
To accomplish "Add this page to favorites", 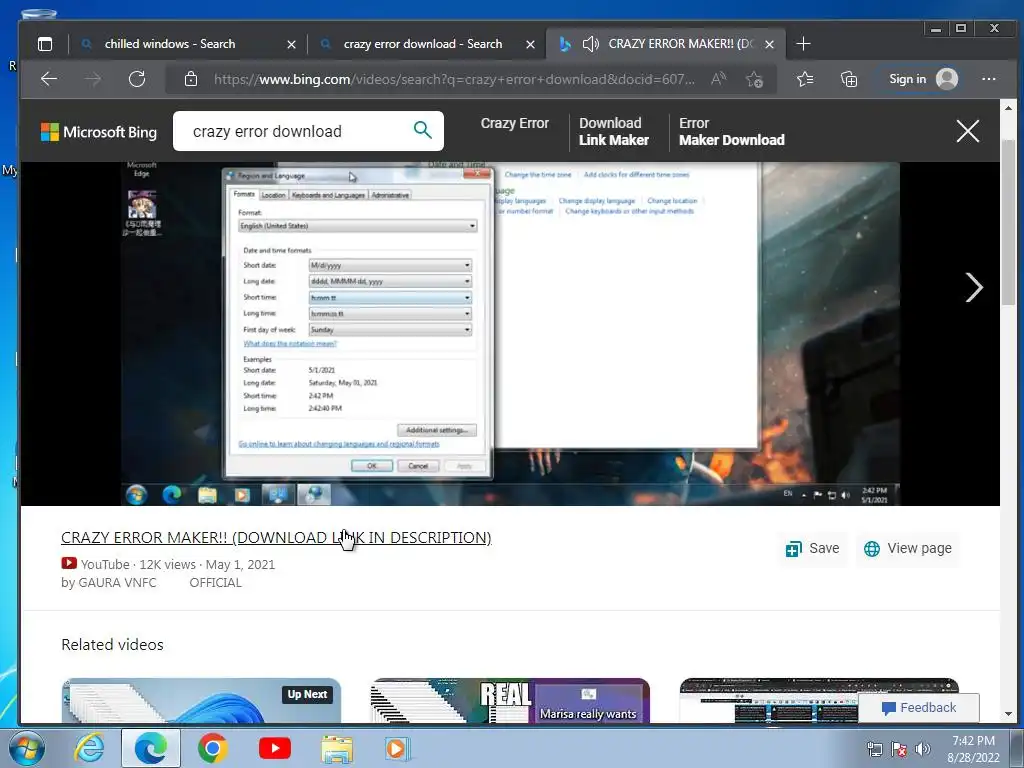I will [754, 80].
